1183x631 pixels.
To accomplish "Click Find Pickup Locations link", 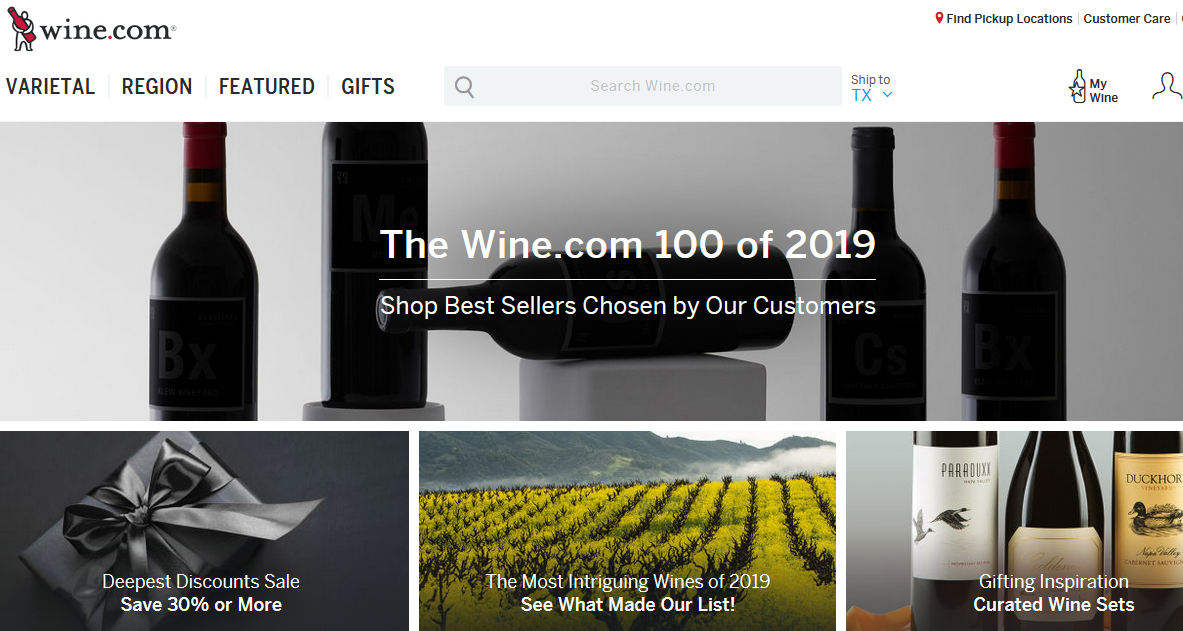I will point(1009,19).
